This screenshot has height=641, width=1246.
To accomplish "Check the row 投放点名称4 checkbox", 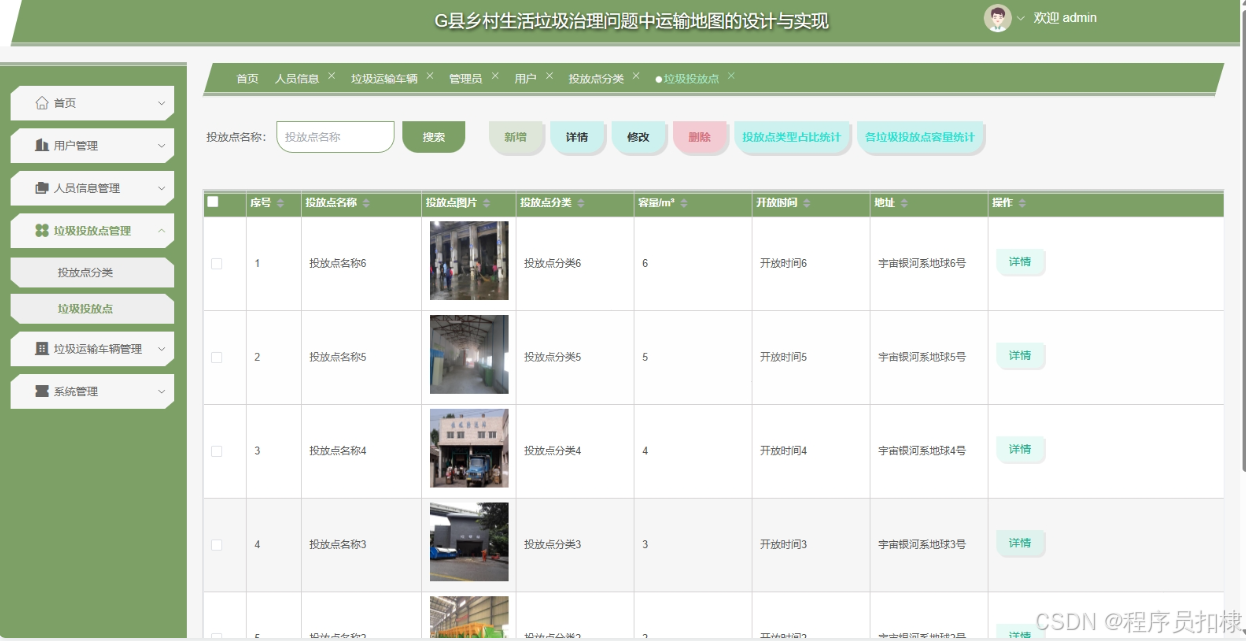I will [216, 451].
